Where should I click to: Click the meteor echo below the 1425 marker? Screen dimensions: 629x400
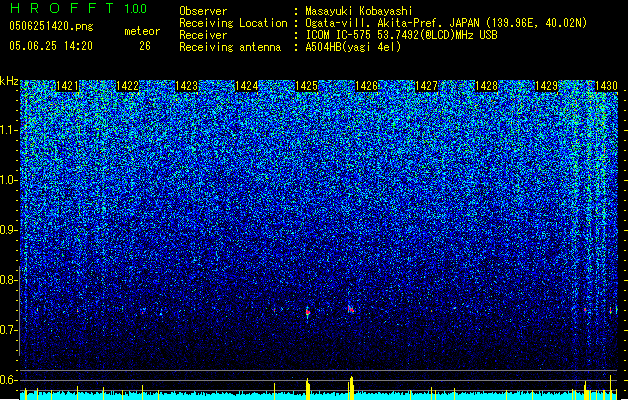pos(308,312)
